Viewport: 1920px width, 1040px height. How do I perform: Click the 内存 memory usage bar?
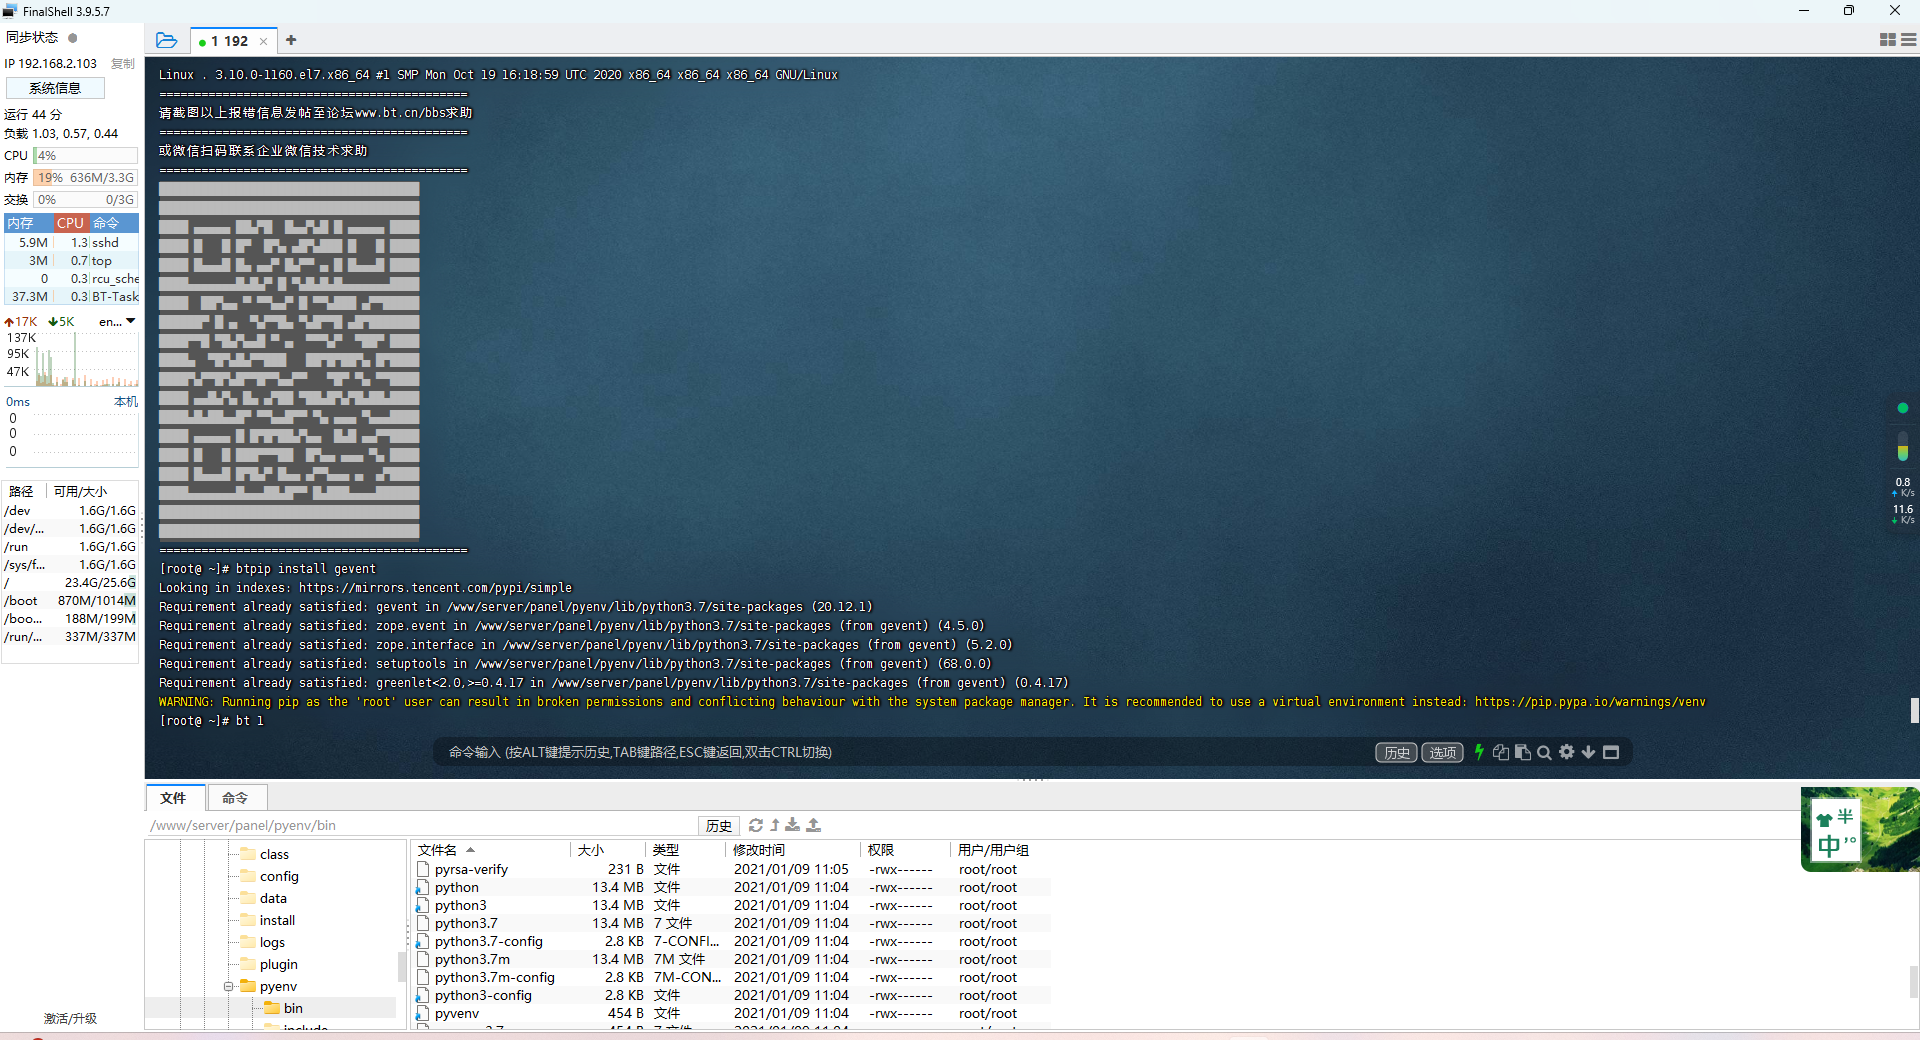point(85,177)
